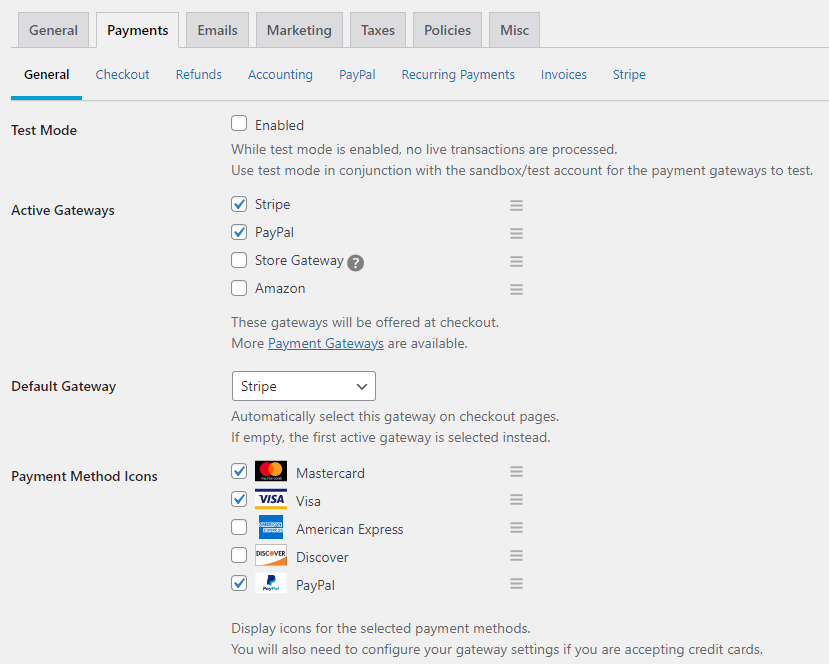Image resolution: width=829 pixels, height=664 pixels.
Task: Click the help icon next to Store Gateway
Action: (x=356, y=261)
